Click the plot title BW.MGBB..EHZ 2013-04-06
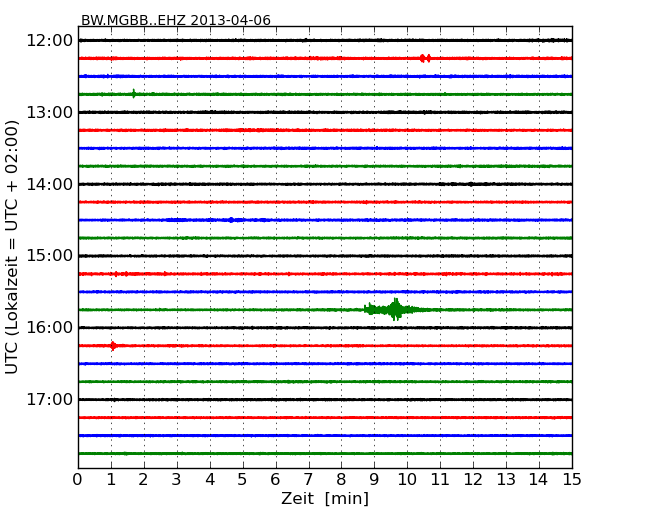 [176, 20]
